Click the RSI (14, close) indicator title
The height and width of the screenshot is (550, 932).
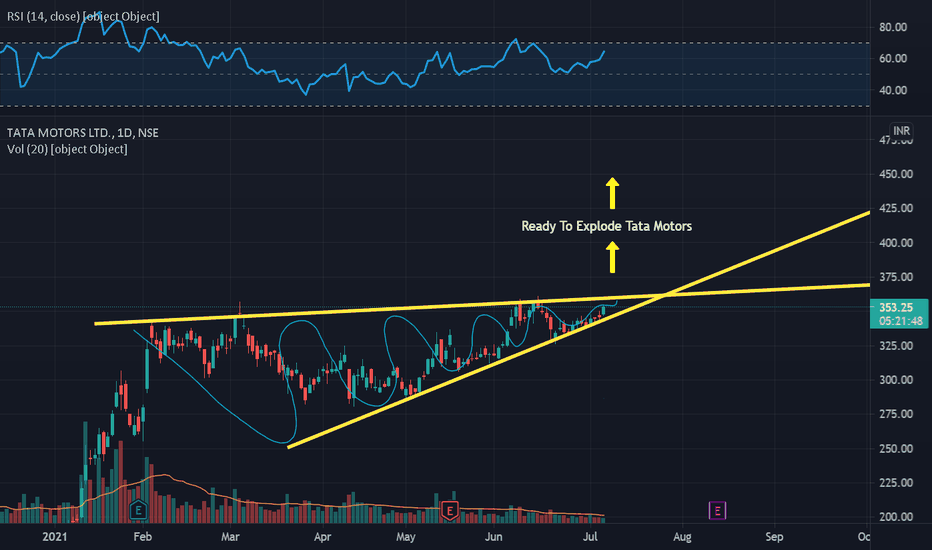[x=83, y=17]
